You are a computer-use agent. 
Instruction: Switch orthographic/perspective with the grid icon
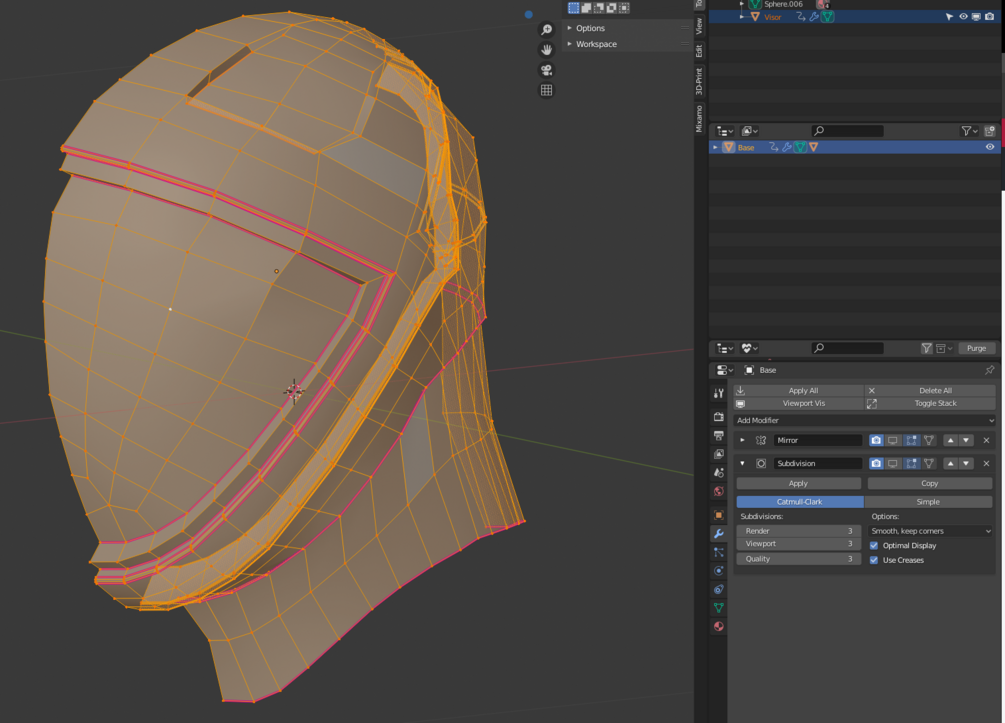click(x=546, y=90)
